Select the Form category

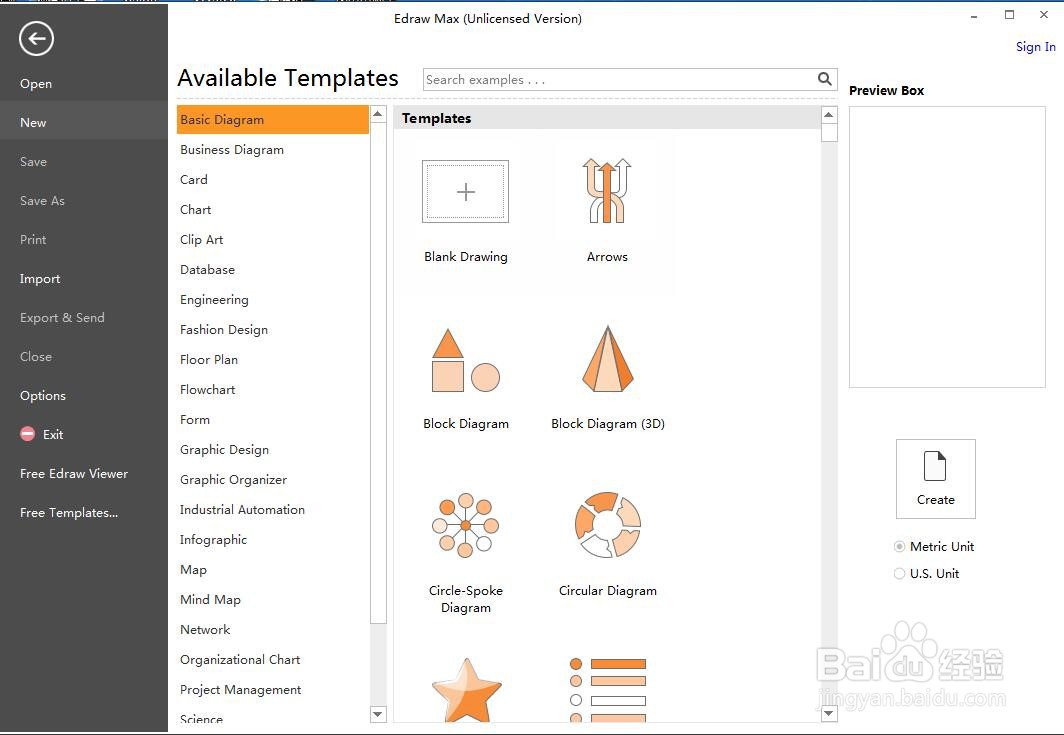273,419
